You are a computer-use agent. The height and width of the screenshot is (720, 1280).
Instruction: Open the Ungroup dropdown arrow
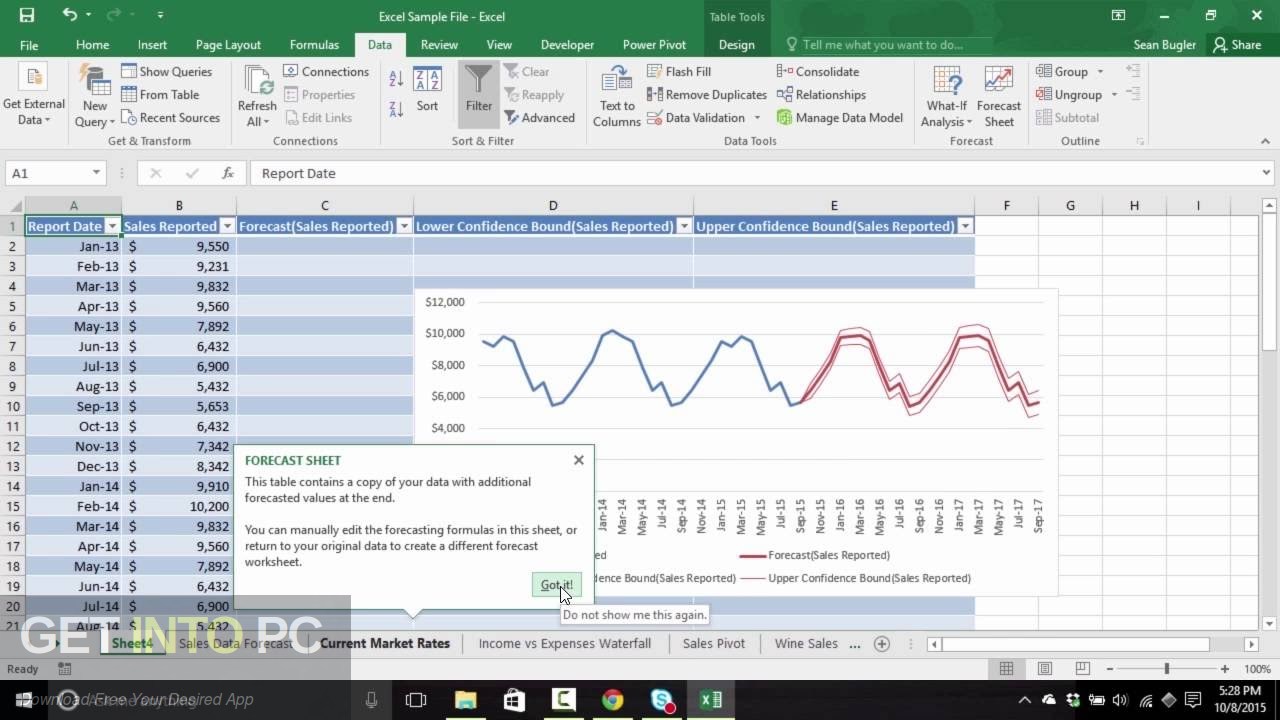coord(1113,94)
